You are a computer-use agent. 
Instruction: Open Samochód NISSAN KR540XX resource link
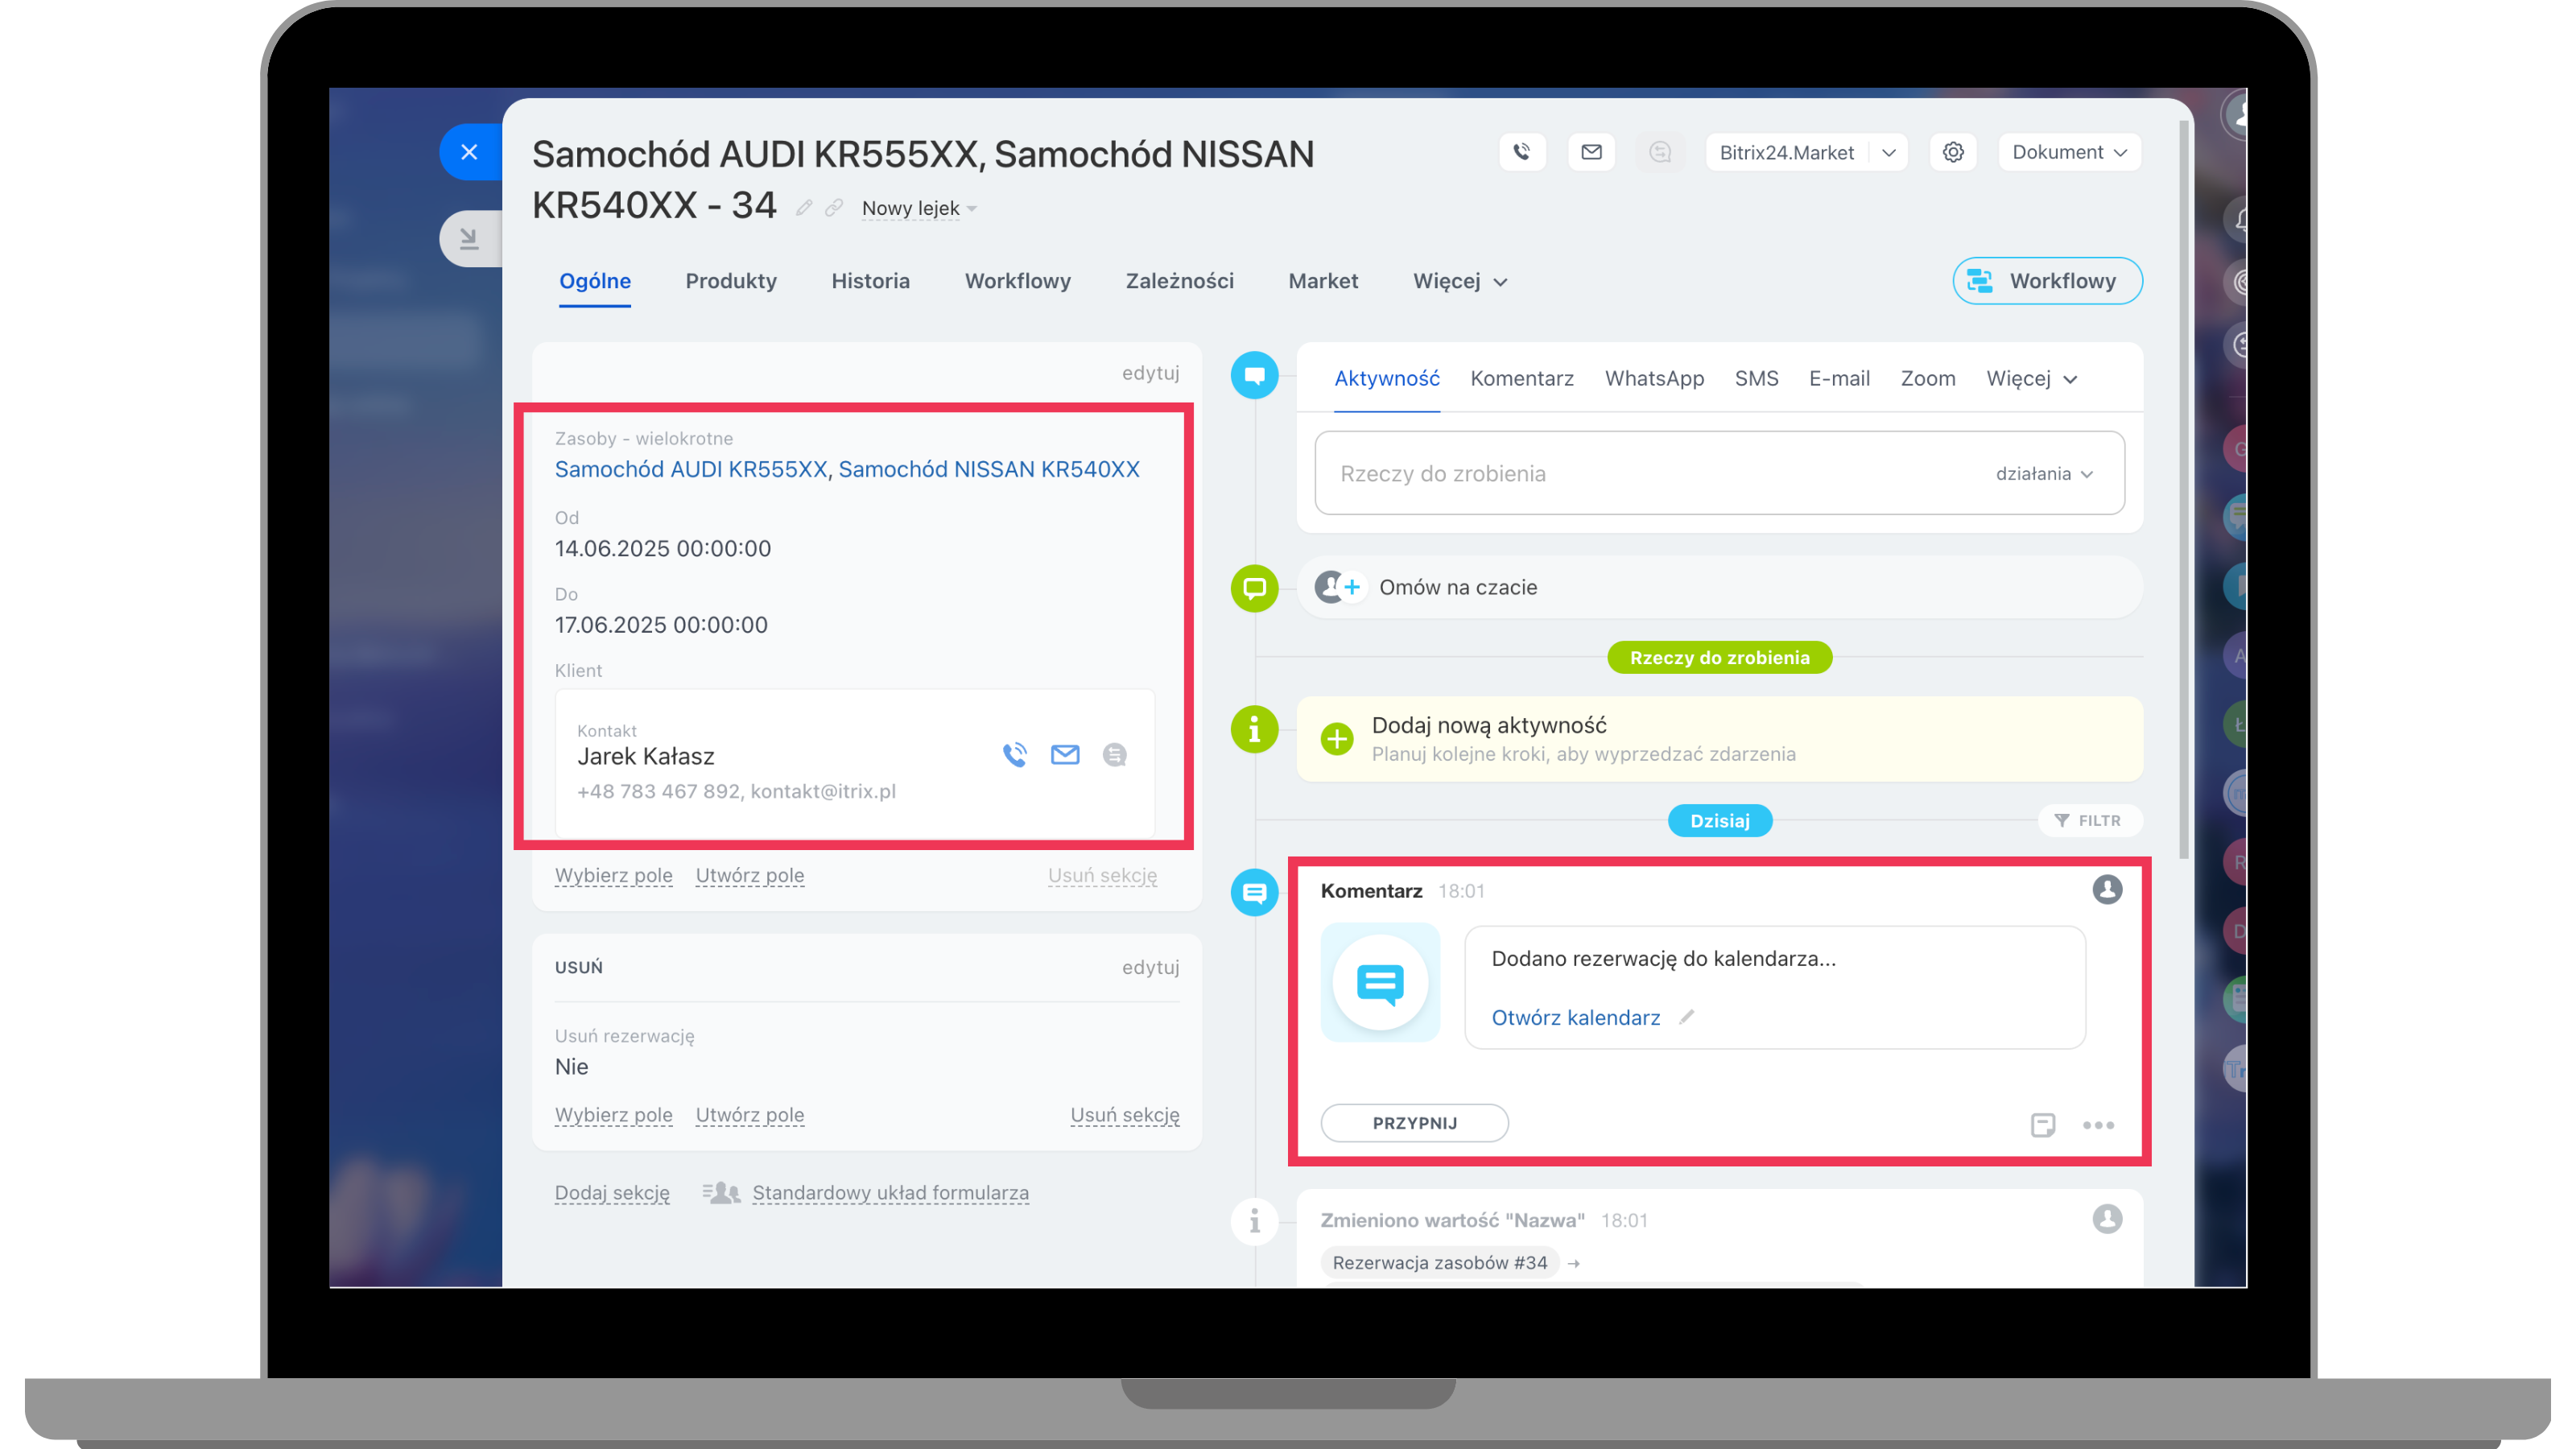[x=988, y=469]
